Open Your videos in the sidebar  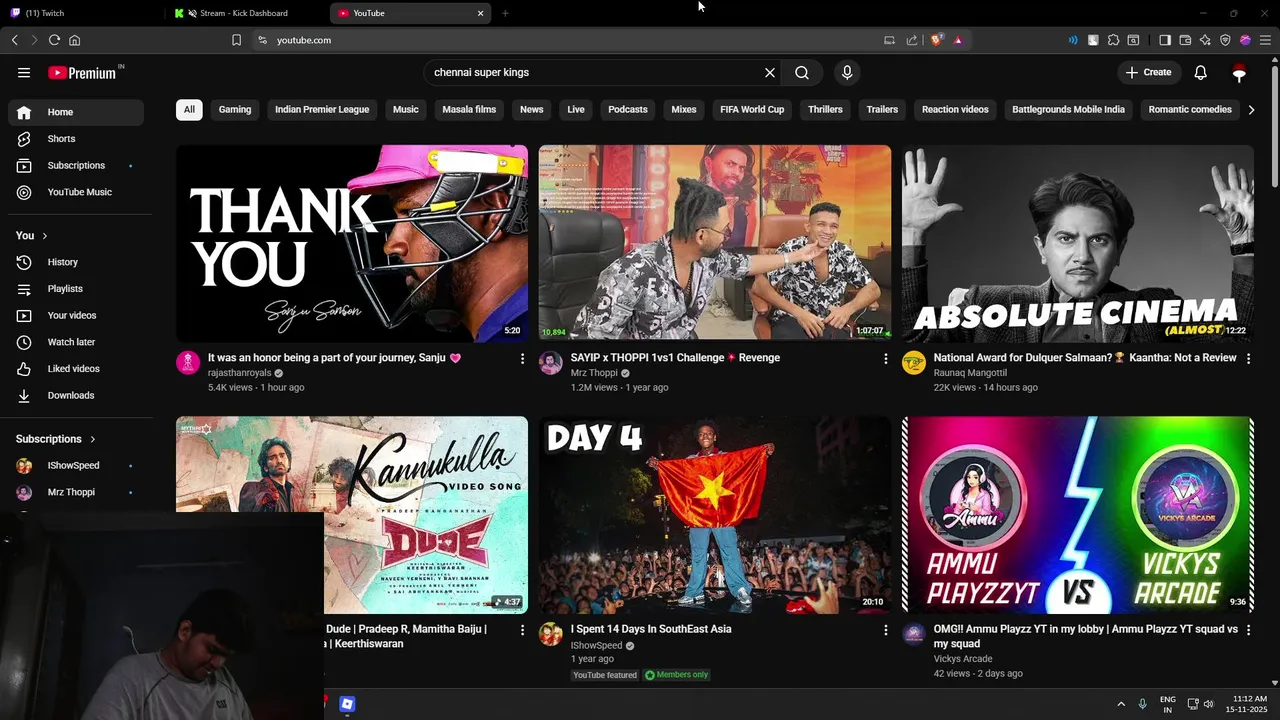76,315
